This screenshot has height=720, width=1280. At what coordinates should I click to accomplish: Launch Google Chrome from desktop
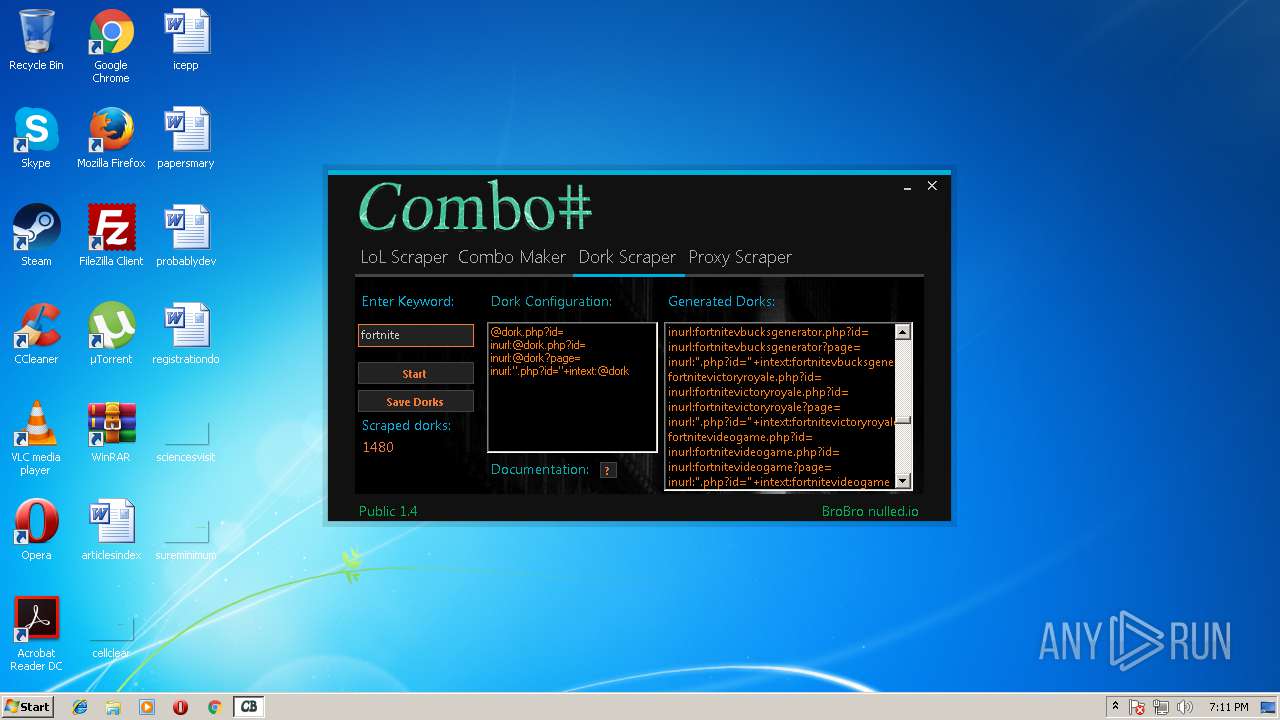(x=111, y=46)
